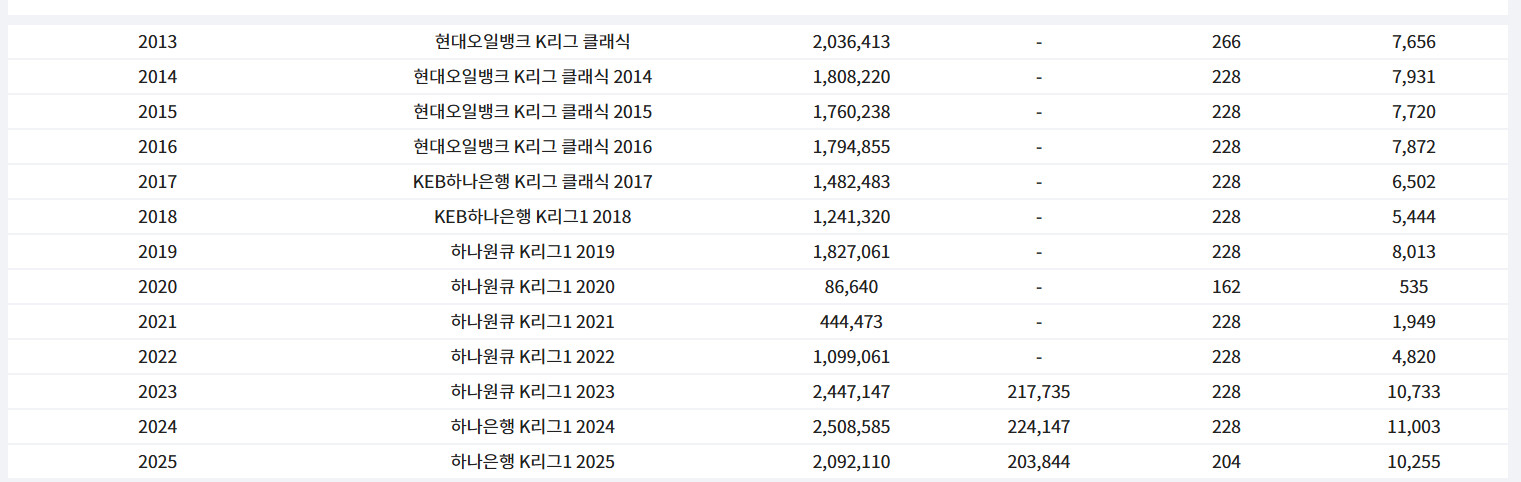1521x482 pixels.
Task: Select average attendance 7,656
Action: click(x=1413, y=42)
